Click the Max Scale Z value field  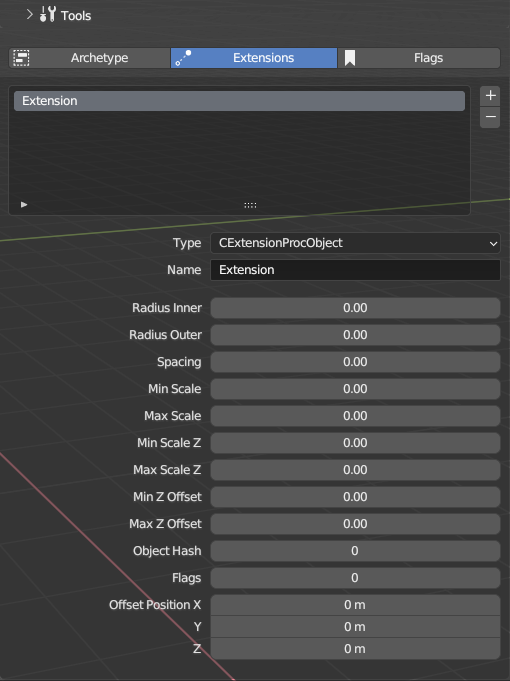pos(355,470)
